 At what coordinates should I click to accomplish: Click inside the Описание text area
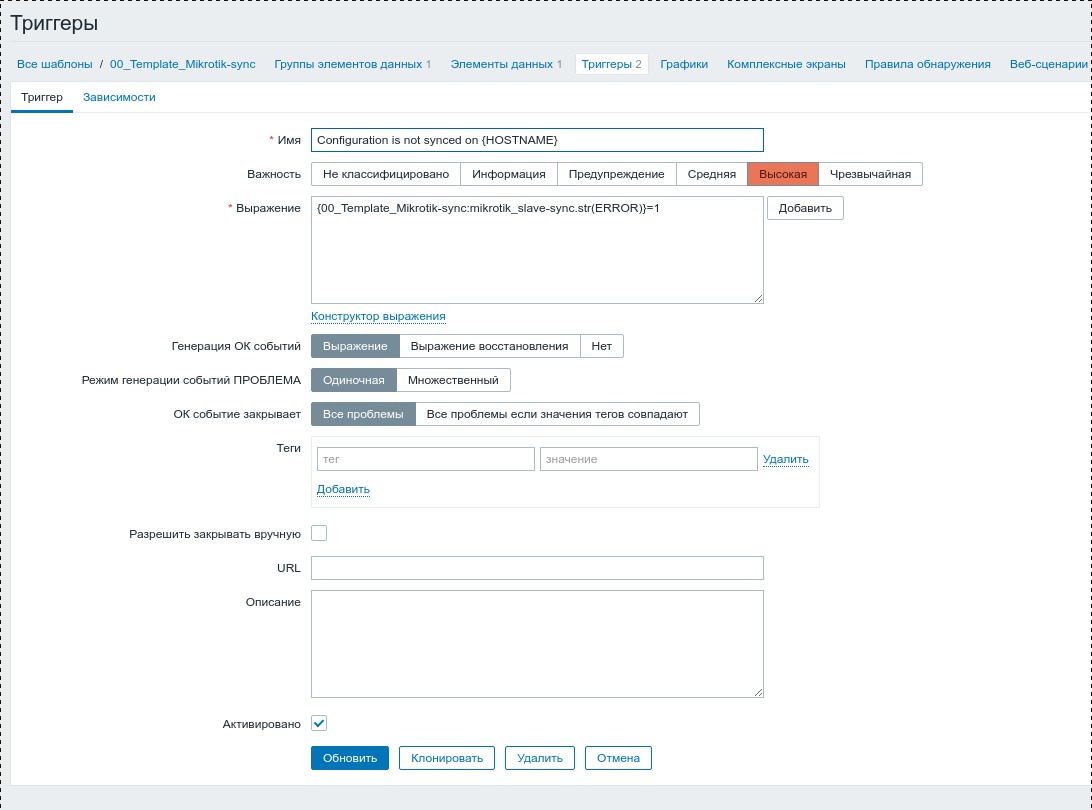[537, 644]
